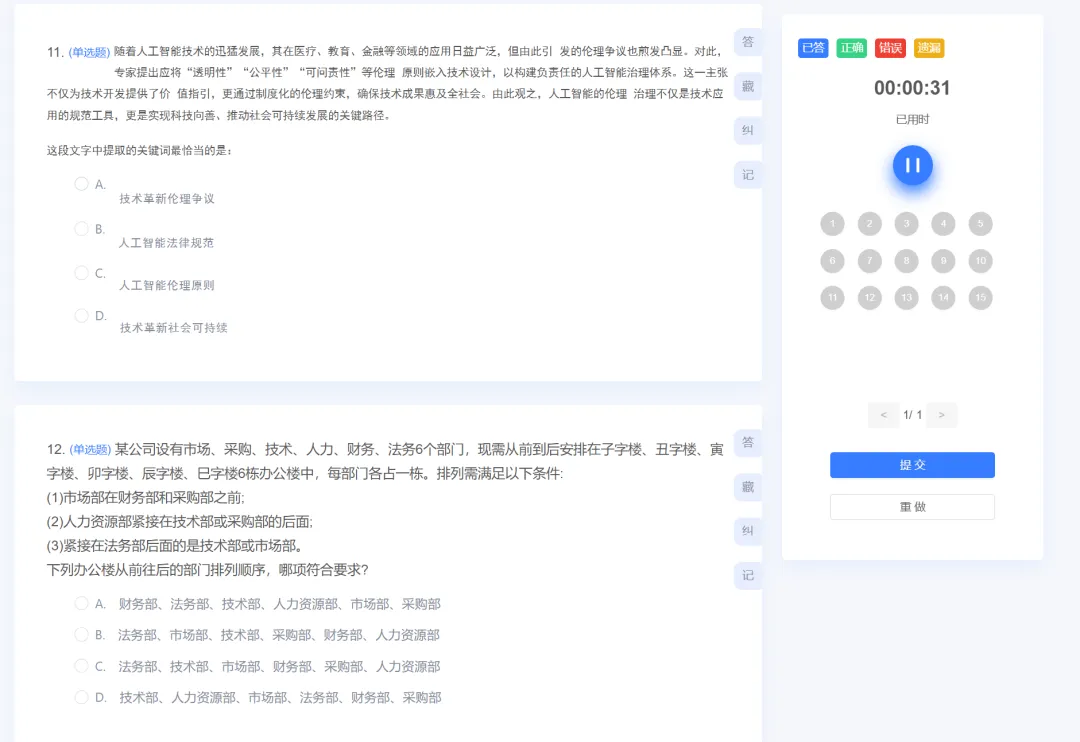Report an error using question 12's 纠 tab
Viewport: 1080px width, 742px height.
pyautogui.click(x=748, y=531)
